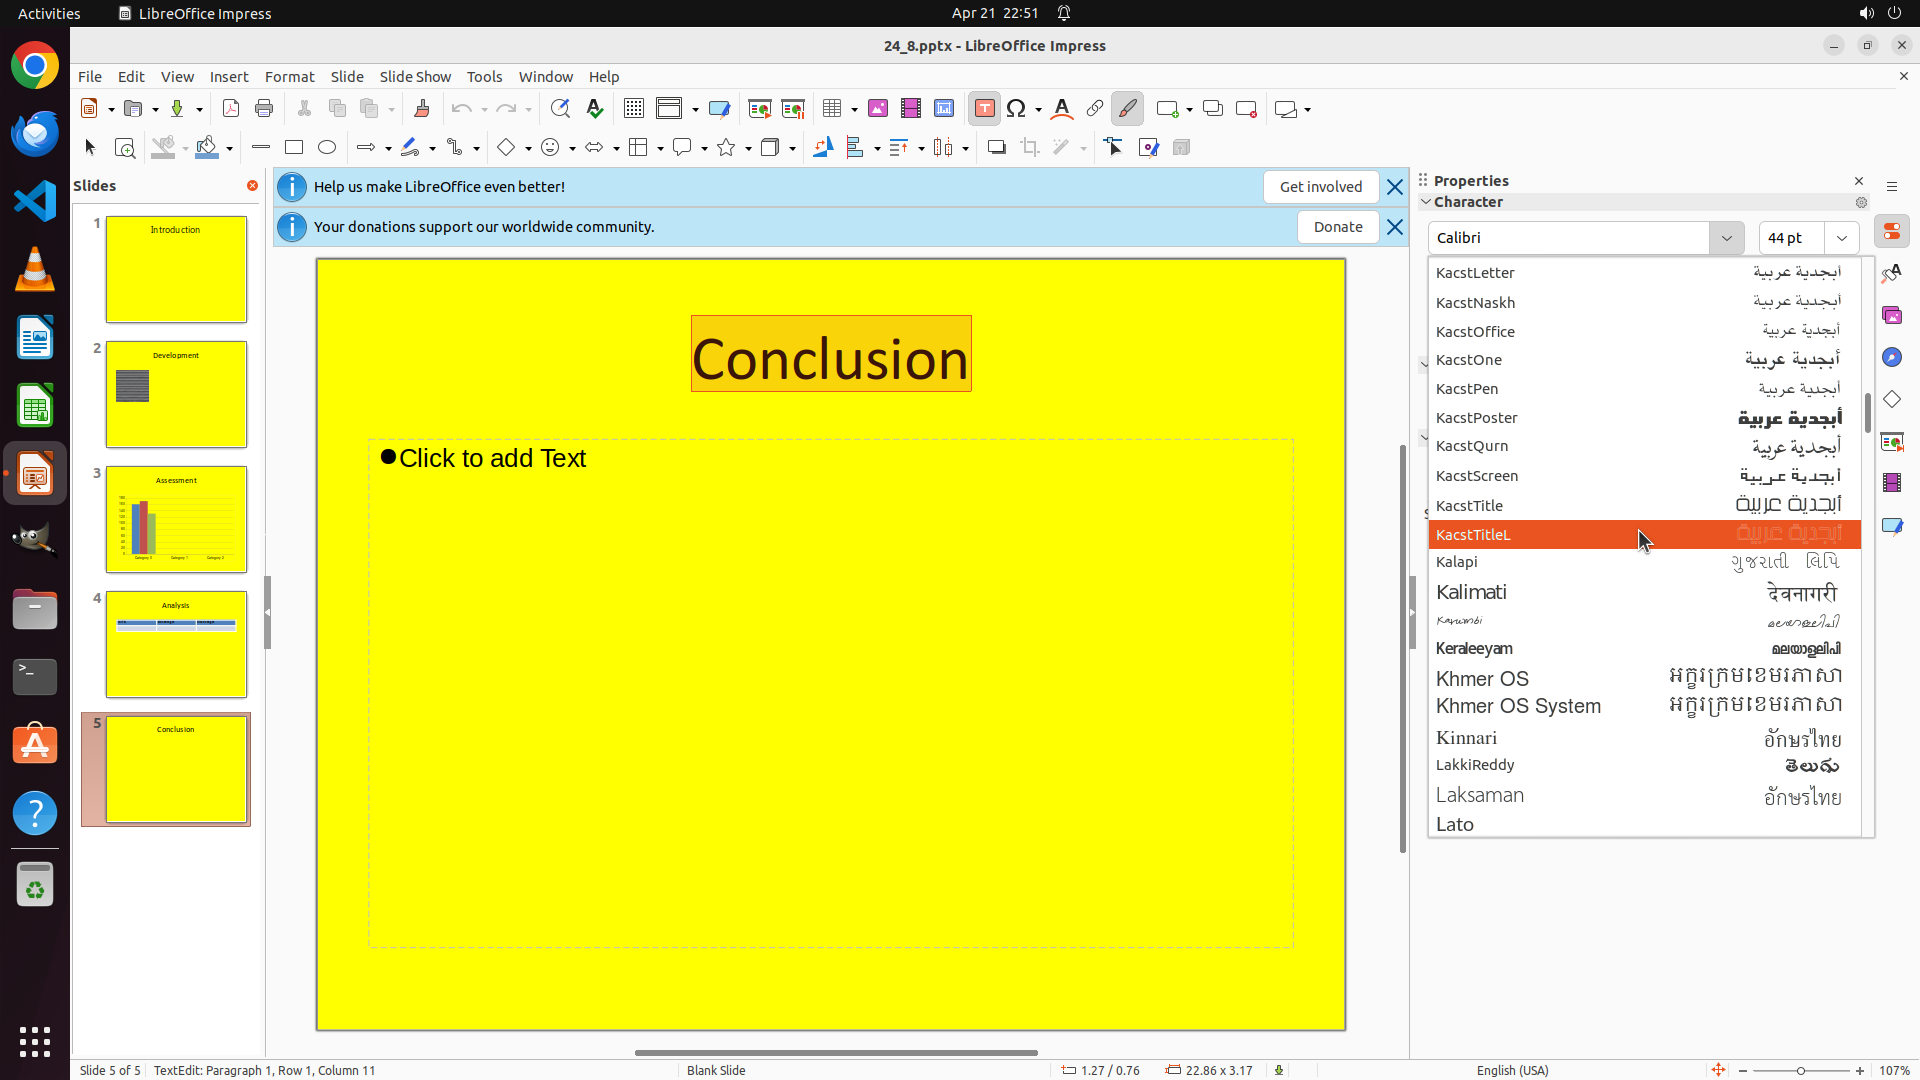Select slide 3 Assessment thumbnail
This screenshot has width=1920, height=1080.
click(176, 520)
